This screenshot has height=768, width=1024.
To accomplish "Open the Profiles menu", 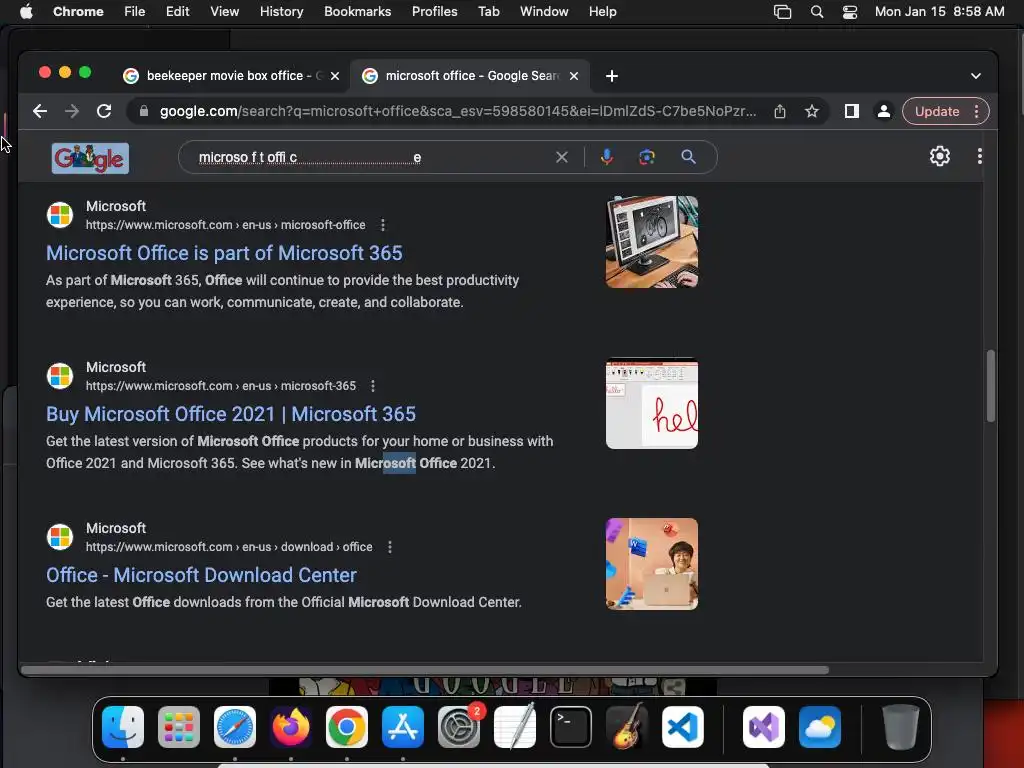I will click(x=434, y=12).
